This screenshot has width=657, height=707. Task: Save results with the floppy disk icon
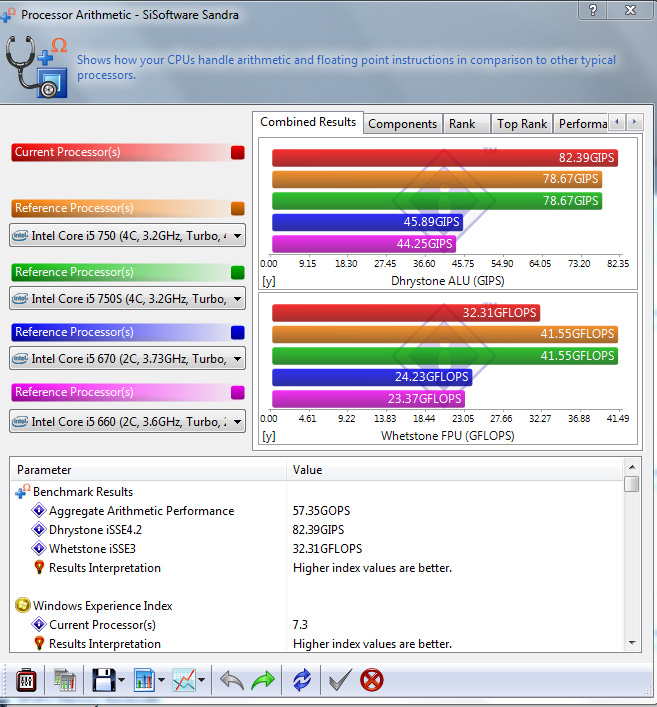pos(104,680)
